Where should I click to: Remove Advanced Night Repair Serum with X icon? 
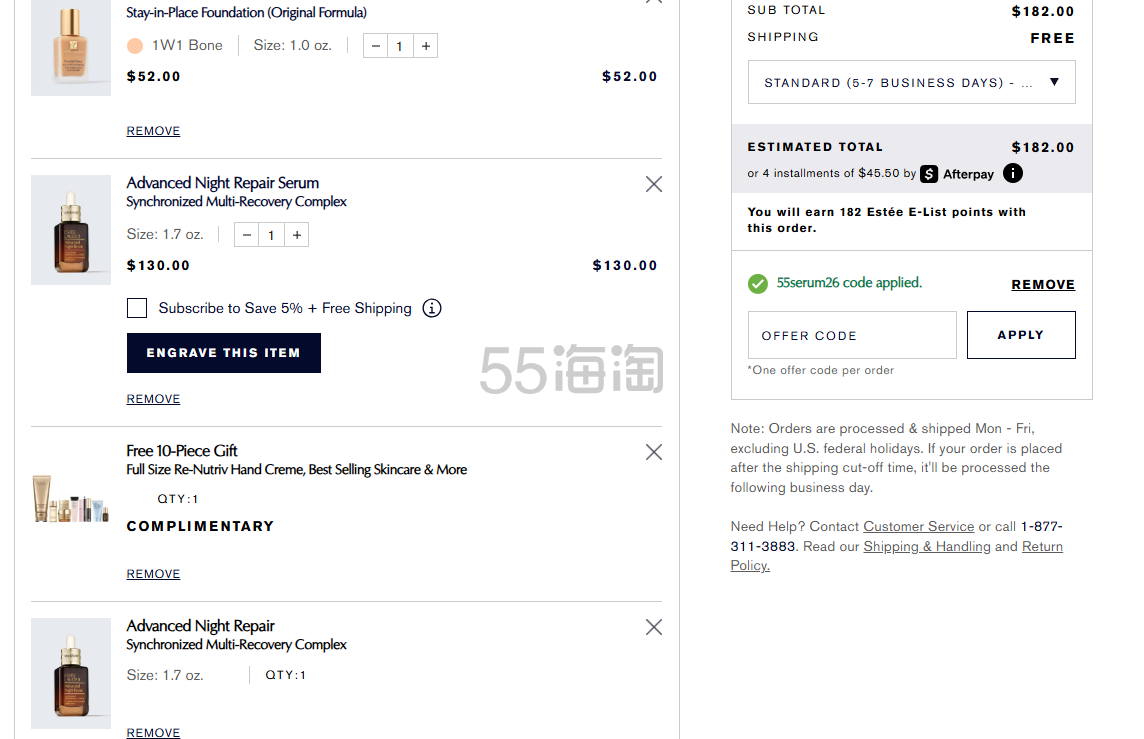[x=654, y=184]
